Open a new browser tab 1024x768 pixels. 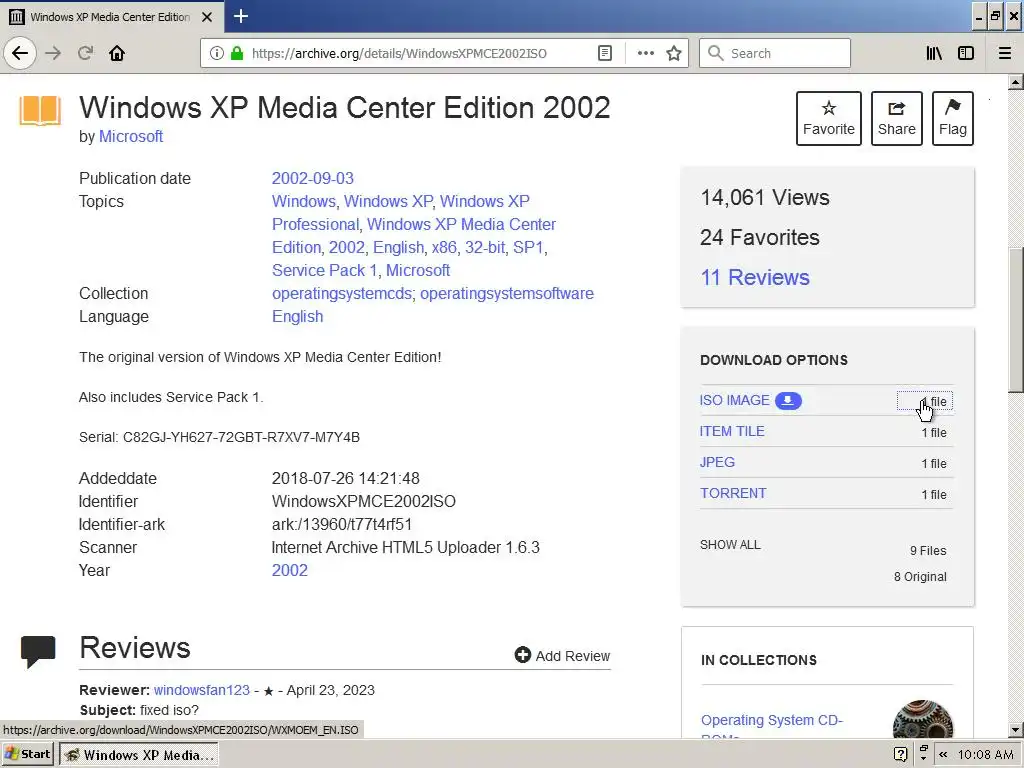click(x=240, y=16)
